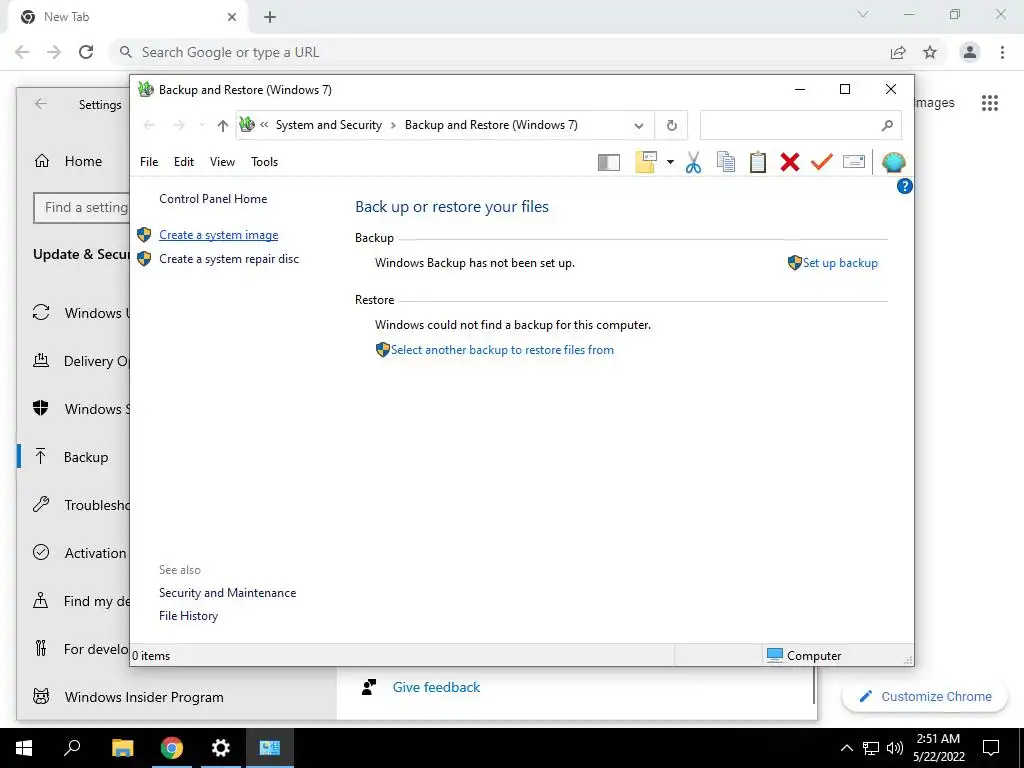Viewport: 1024px width, 768px height.
Task: Open File History link
Action: click(x=188, y=616)
